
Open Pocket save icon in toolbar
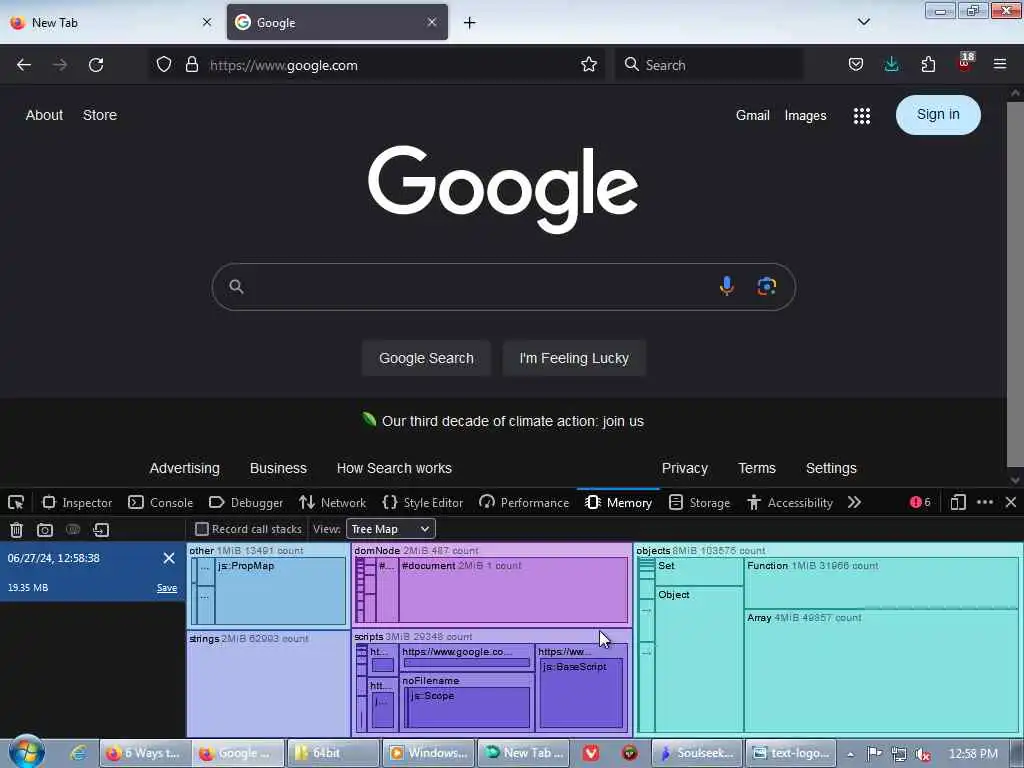(x=856, y=65)
